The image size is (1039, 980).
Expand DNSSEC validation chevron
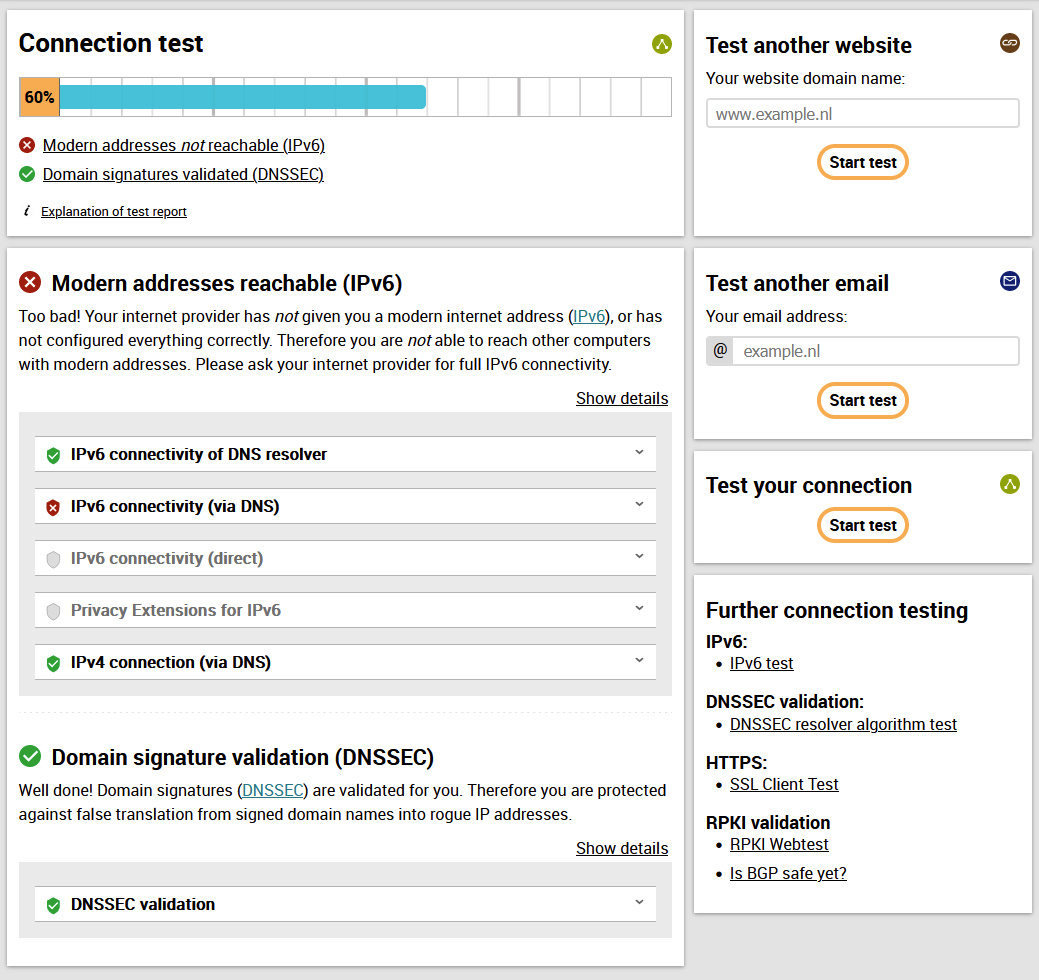coord(639,902)
